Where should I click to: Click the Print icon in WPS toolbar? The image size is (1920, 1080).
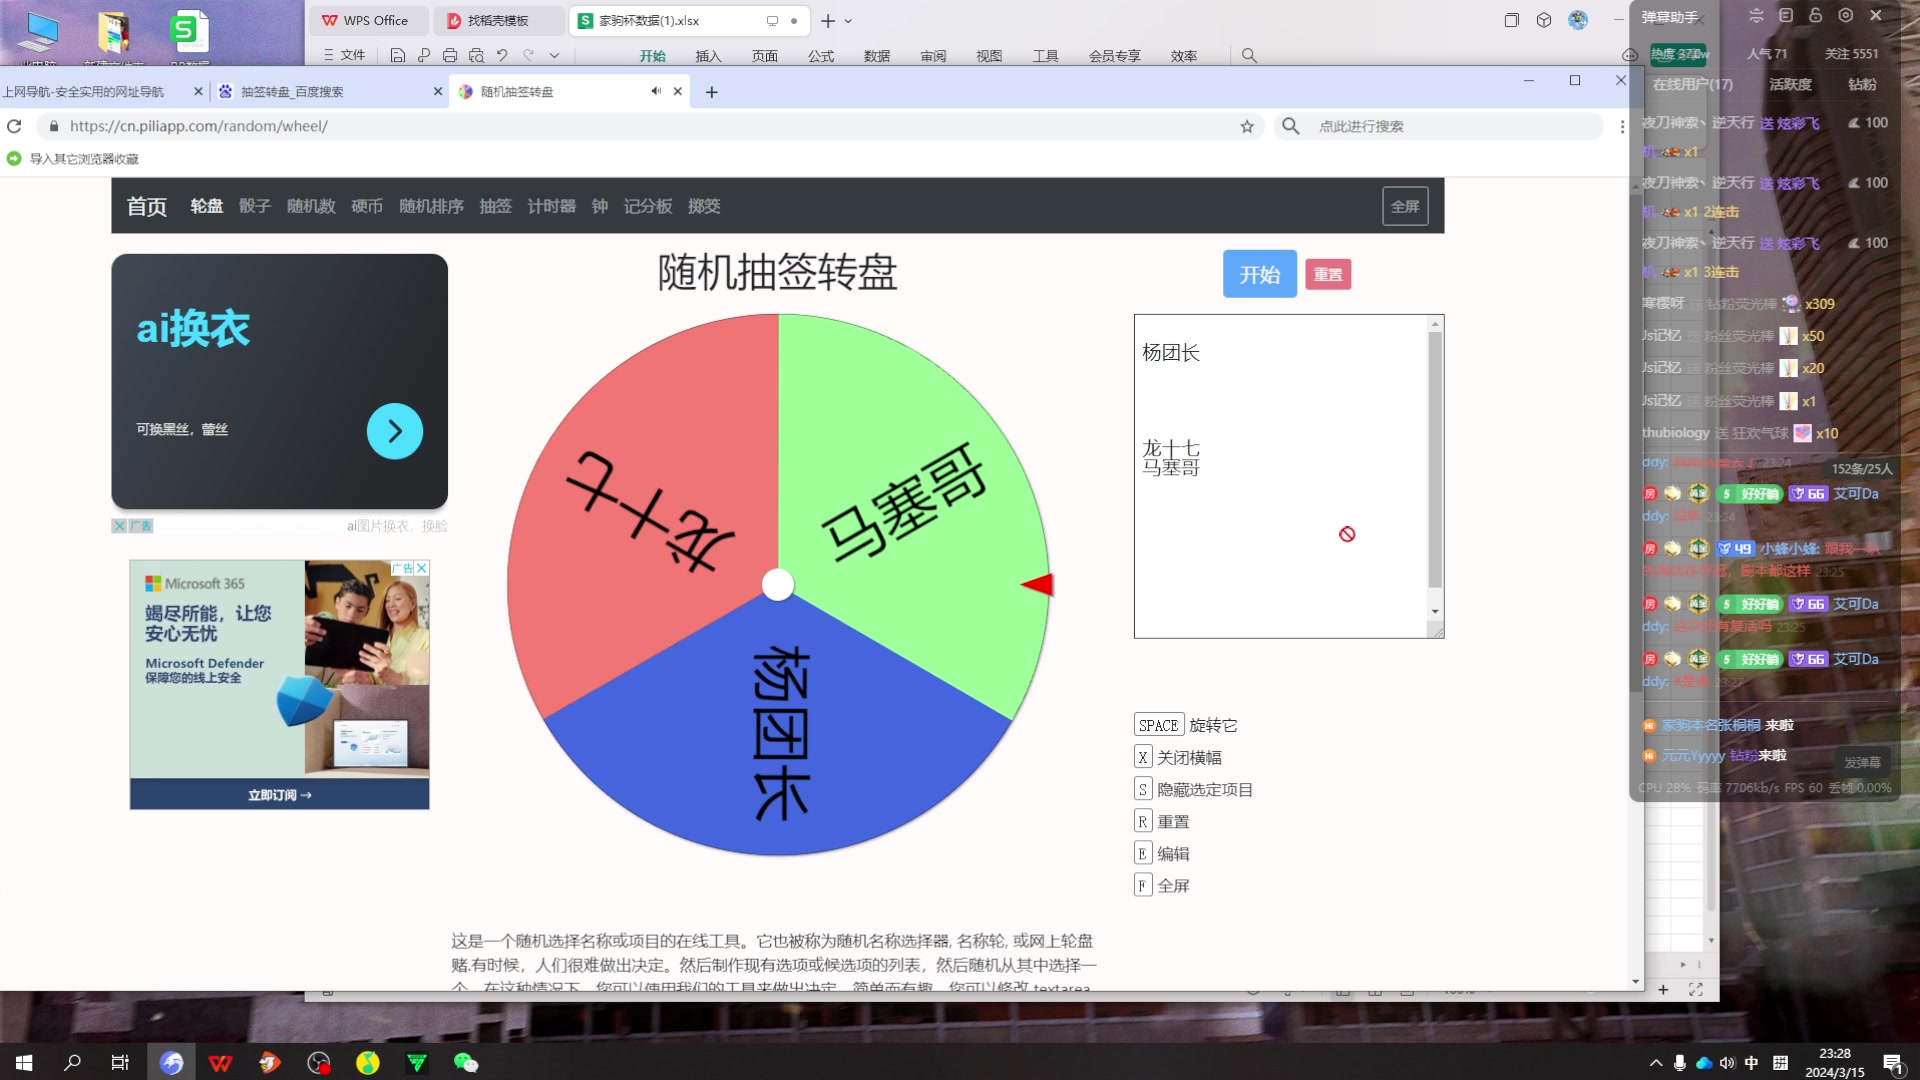(450, 55)
